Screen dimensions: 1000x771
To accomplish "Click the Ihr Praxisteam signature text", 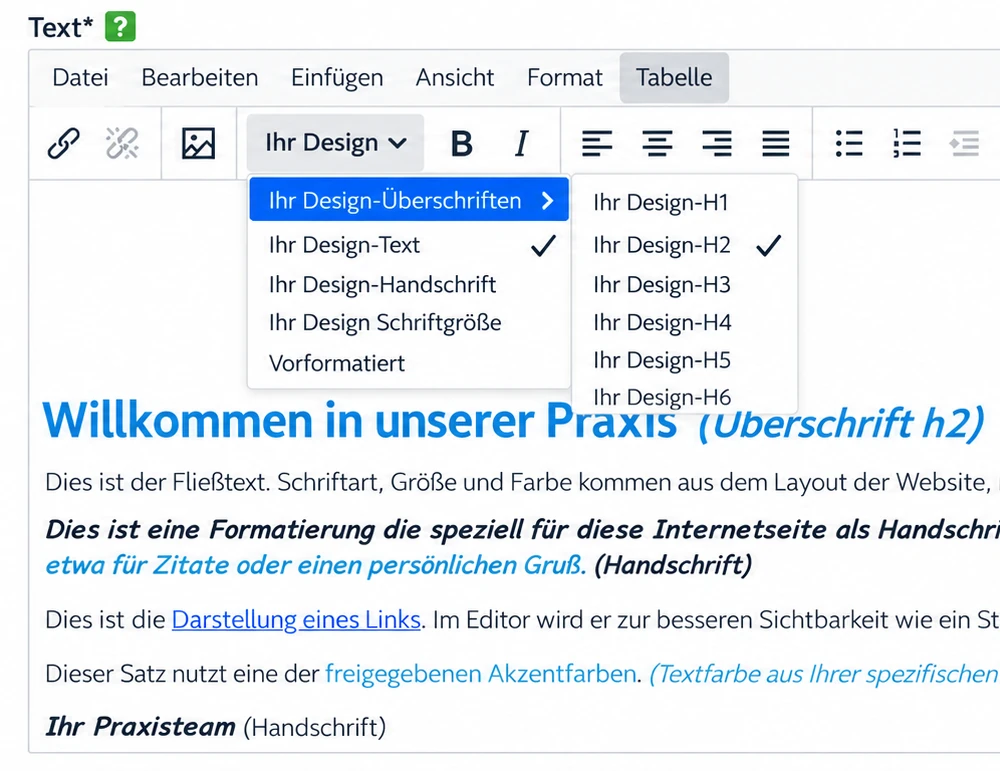I will [x=140, y=726].
